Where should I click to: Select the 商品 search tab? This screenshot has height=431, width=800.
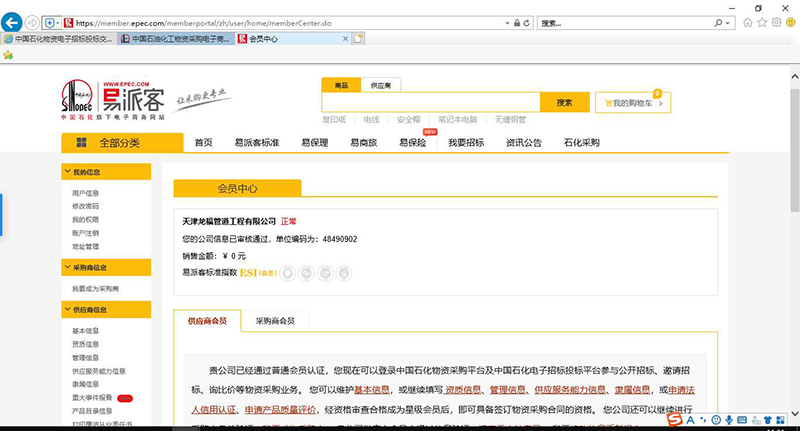(341, 85)
